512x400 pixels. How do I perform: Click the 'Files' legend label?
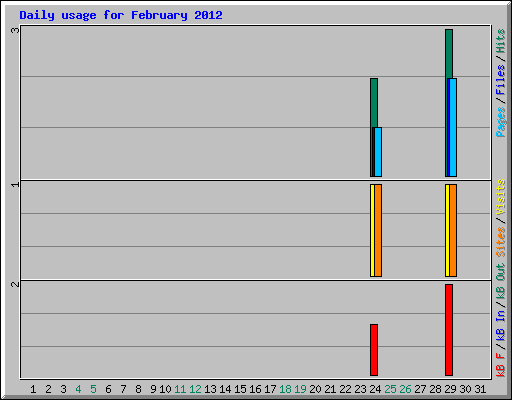point(500,80)
